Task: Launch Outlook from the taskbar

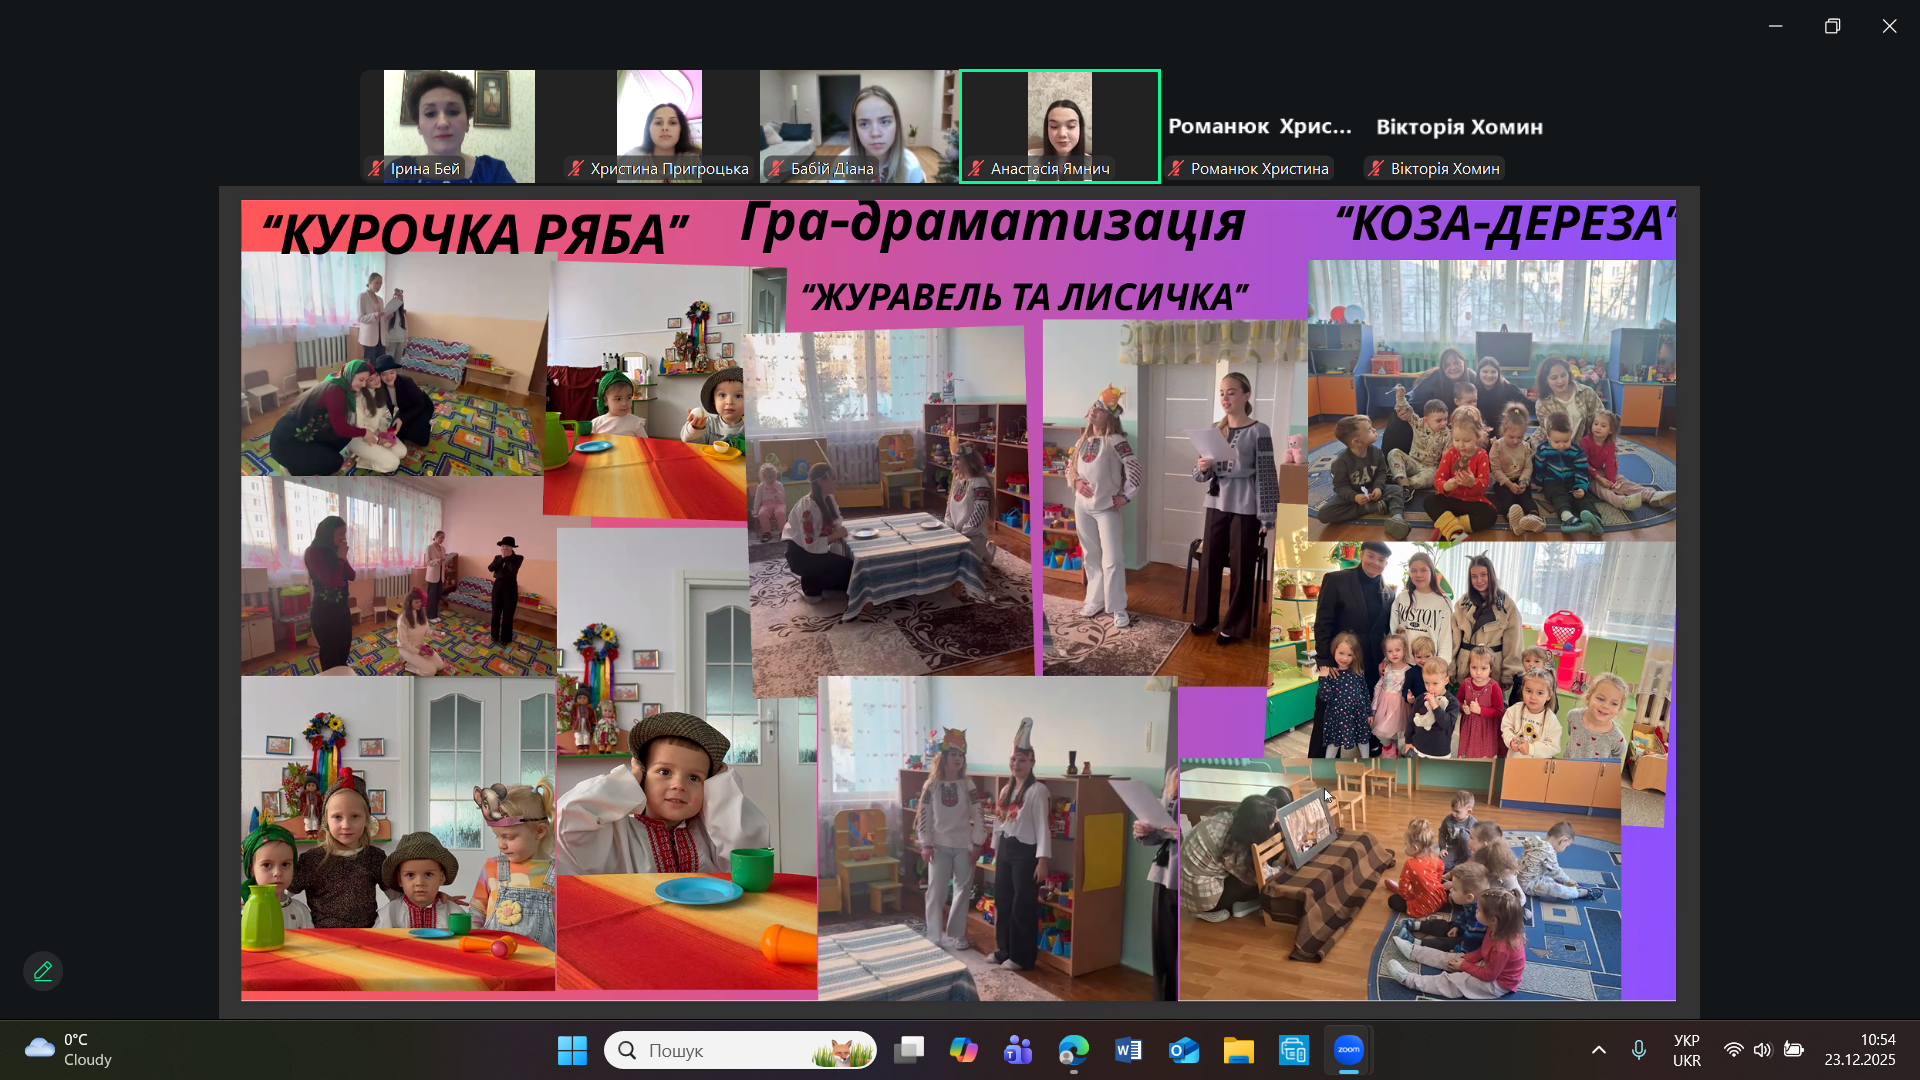Action: pyautogui.click(x=1183, y=1050)
